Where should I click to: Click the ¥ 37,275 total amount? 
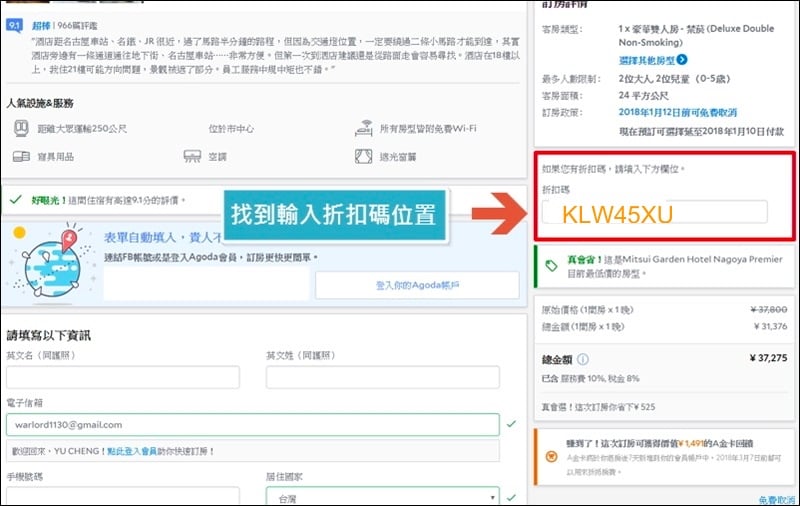pyautogui.click(x=768, y=358)
